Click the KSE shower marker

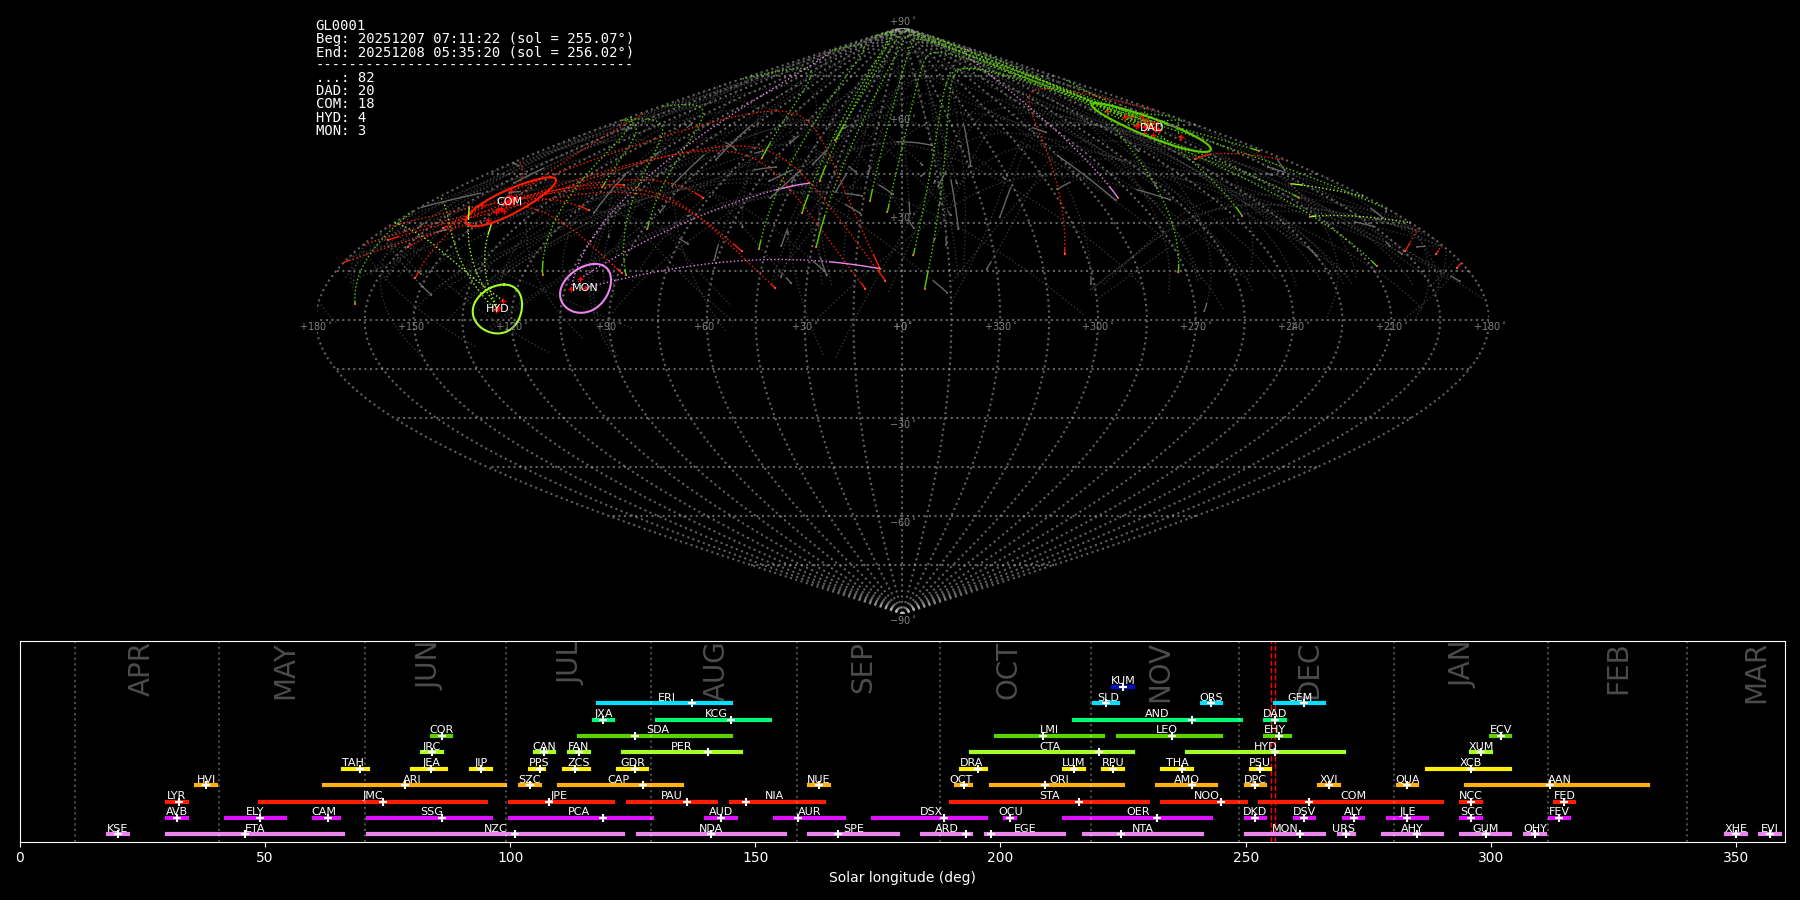[x=117, y=834]
